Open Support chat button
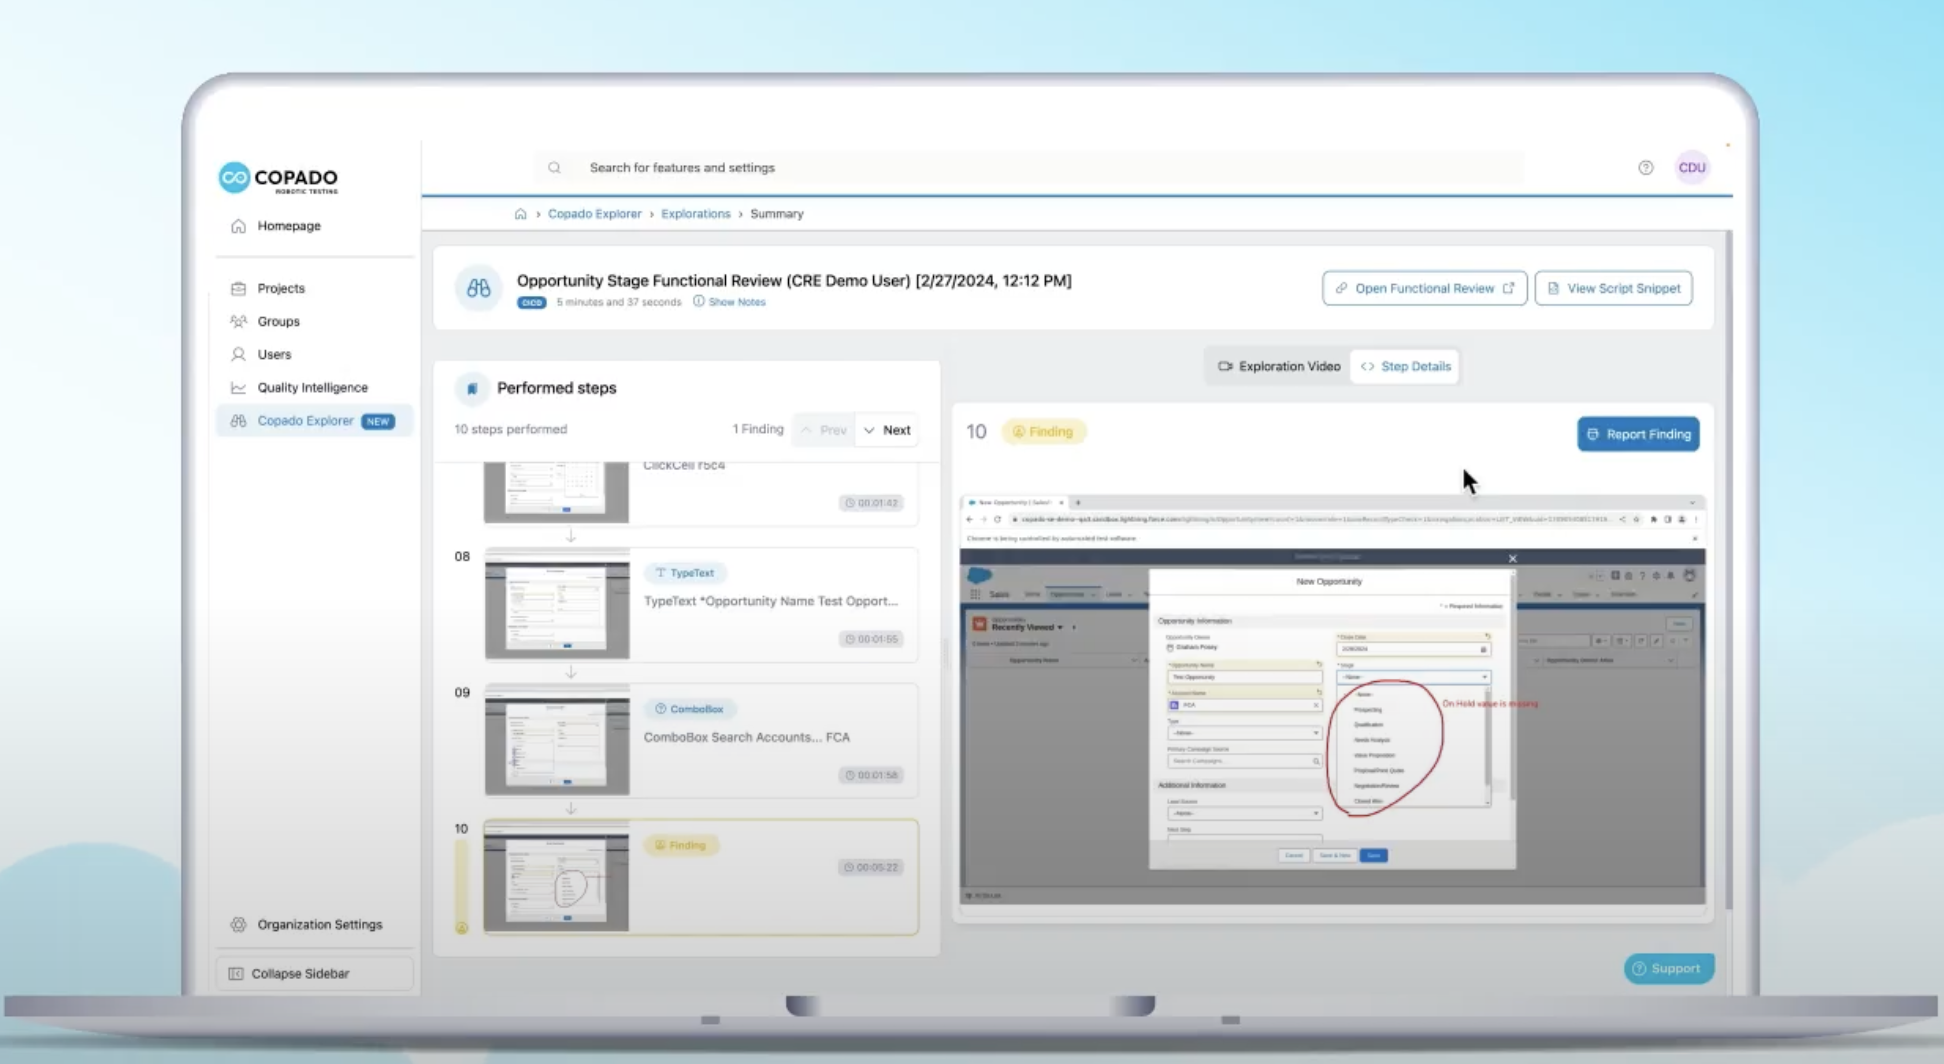The width and height of the screenshot is (1944, 1064). (x=1669, y=968)
